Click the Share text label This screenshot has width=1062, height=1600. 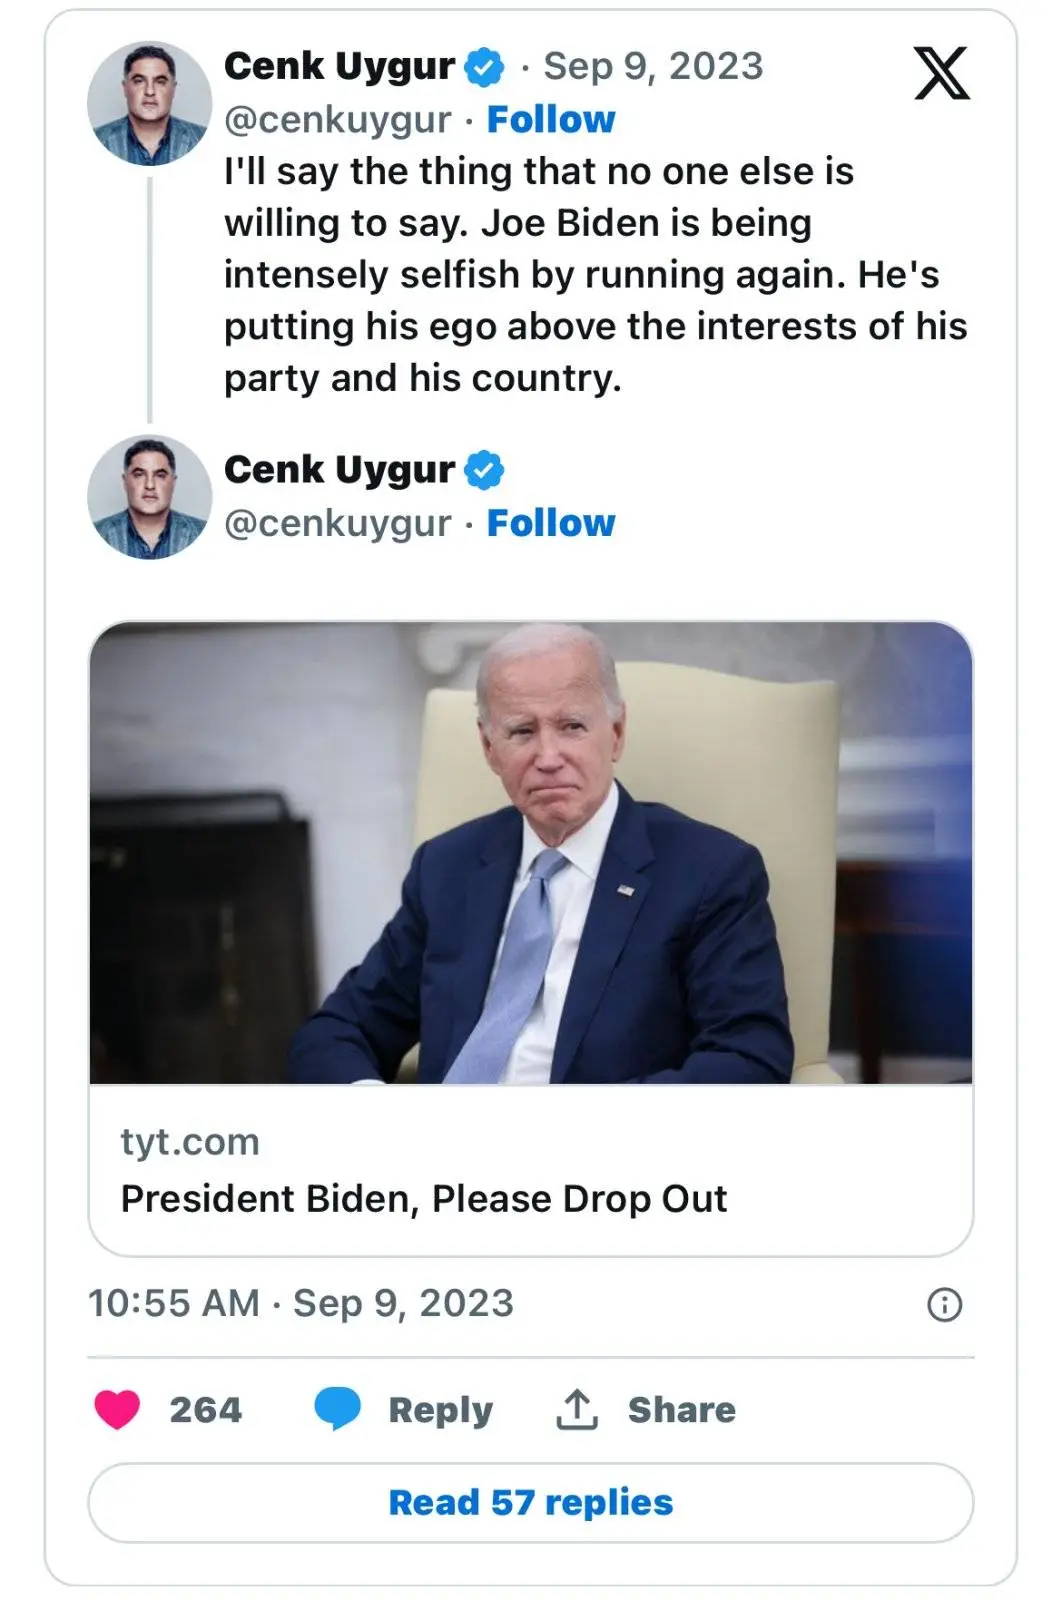[x=681, y=1410]
